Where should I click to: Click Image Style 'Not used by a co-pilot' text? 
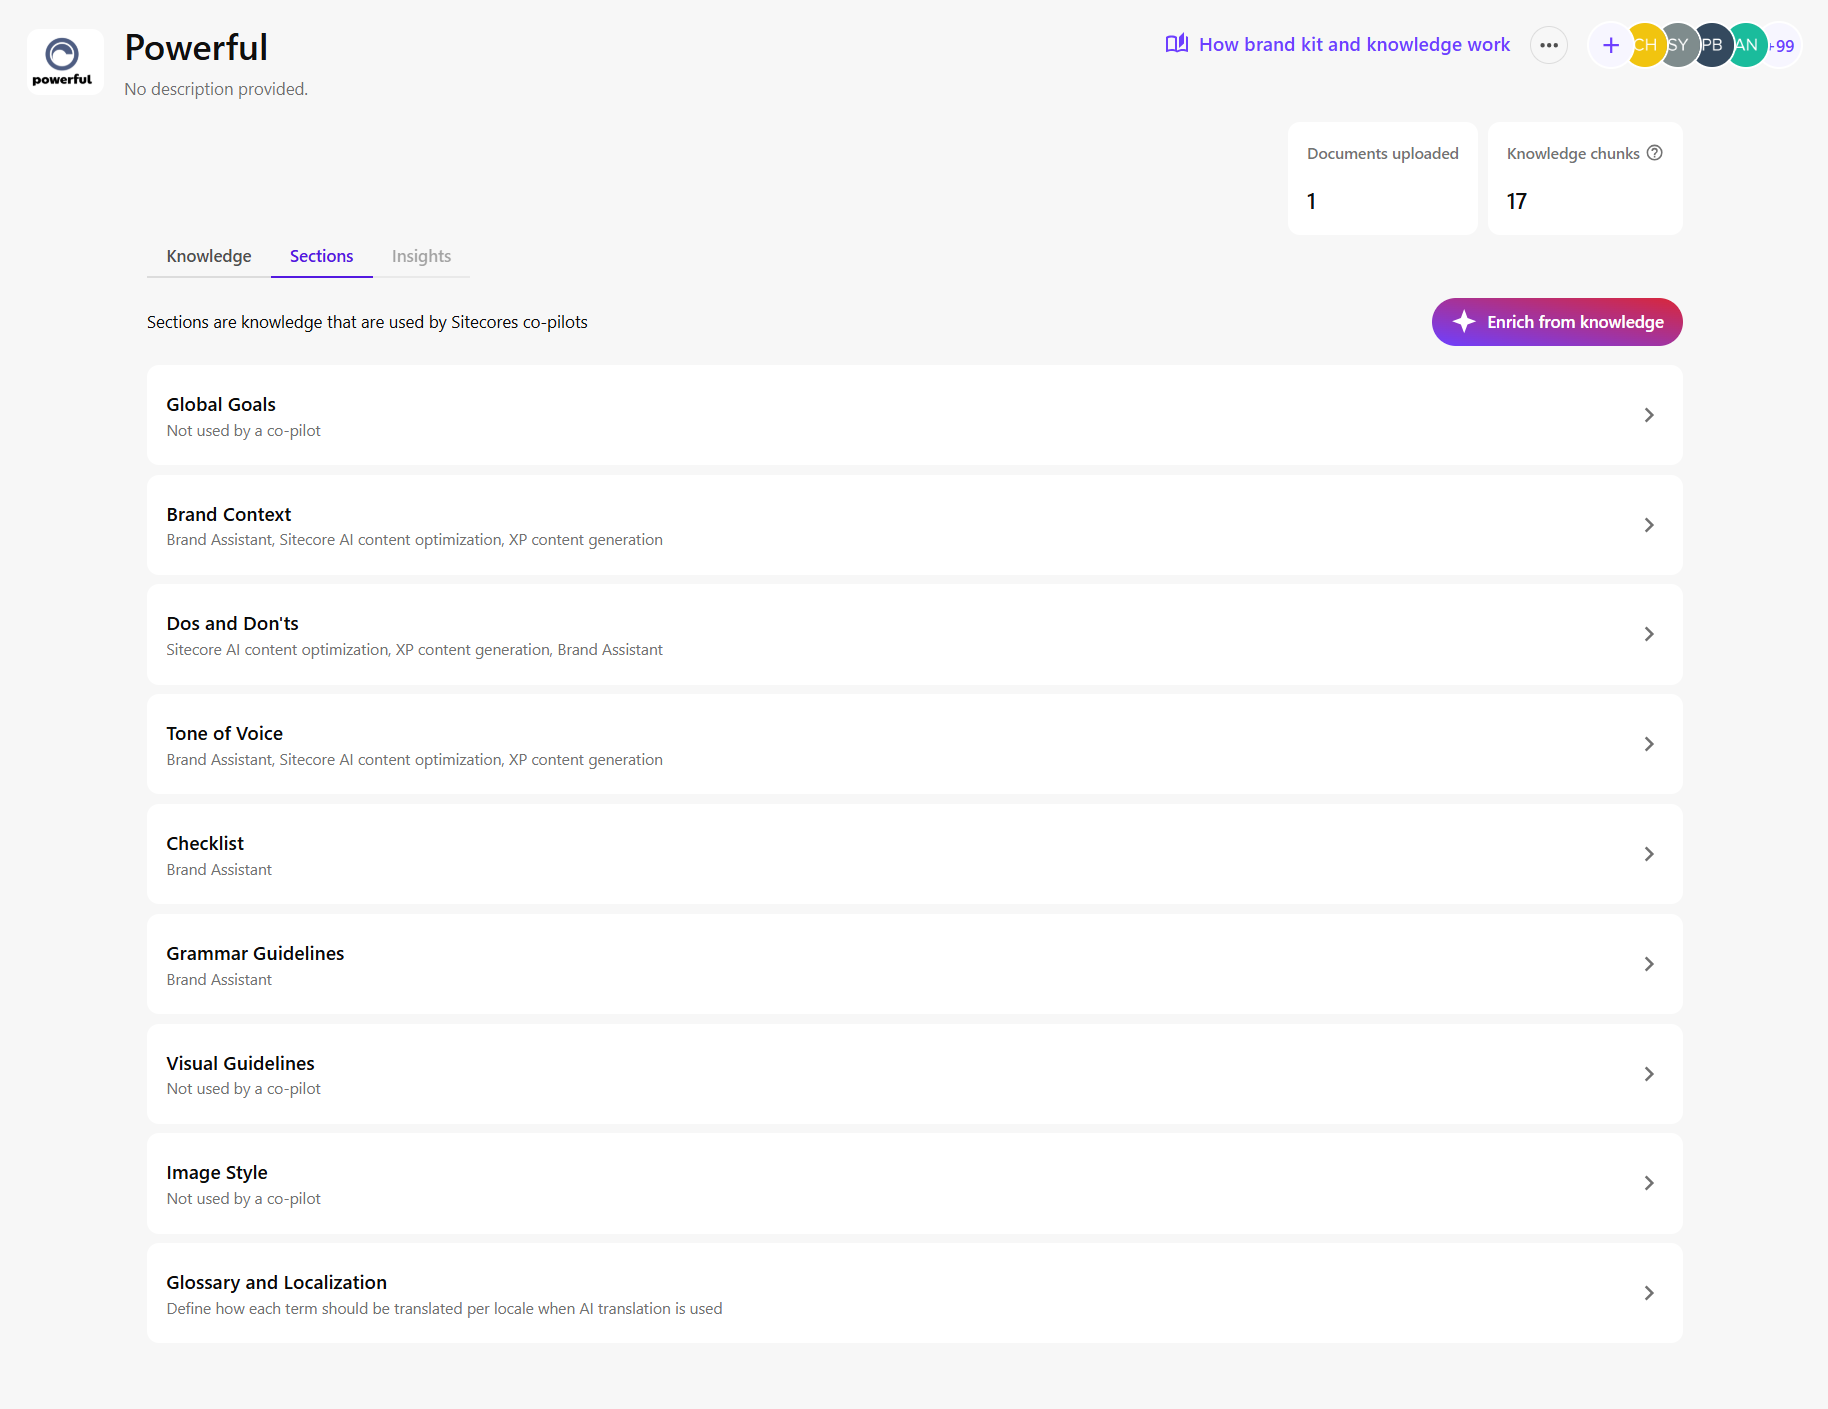point(244,1199)
